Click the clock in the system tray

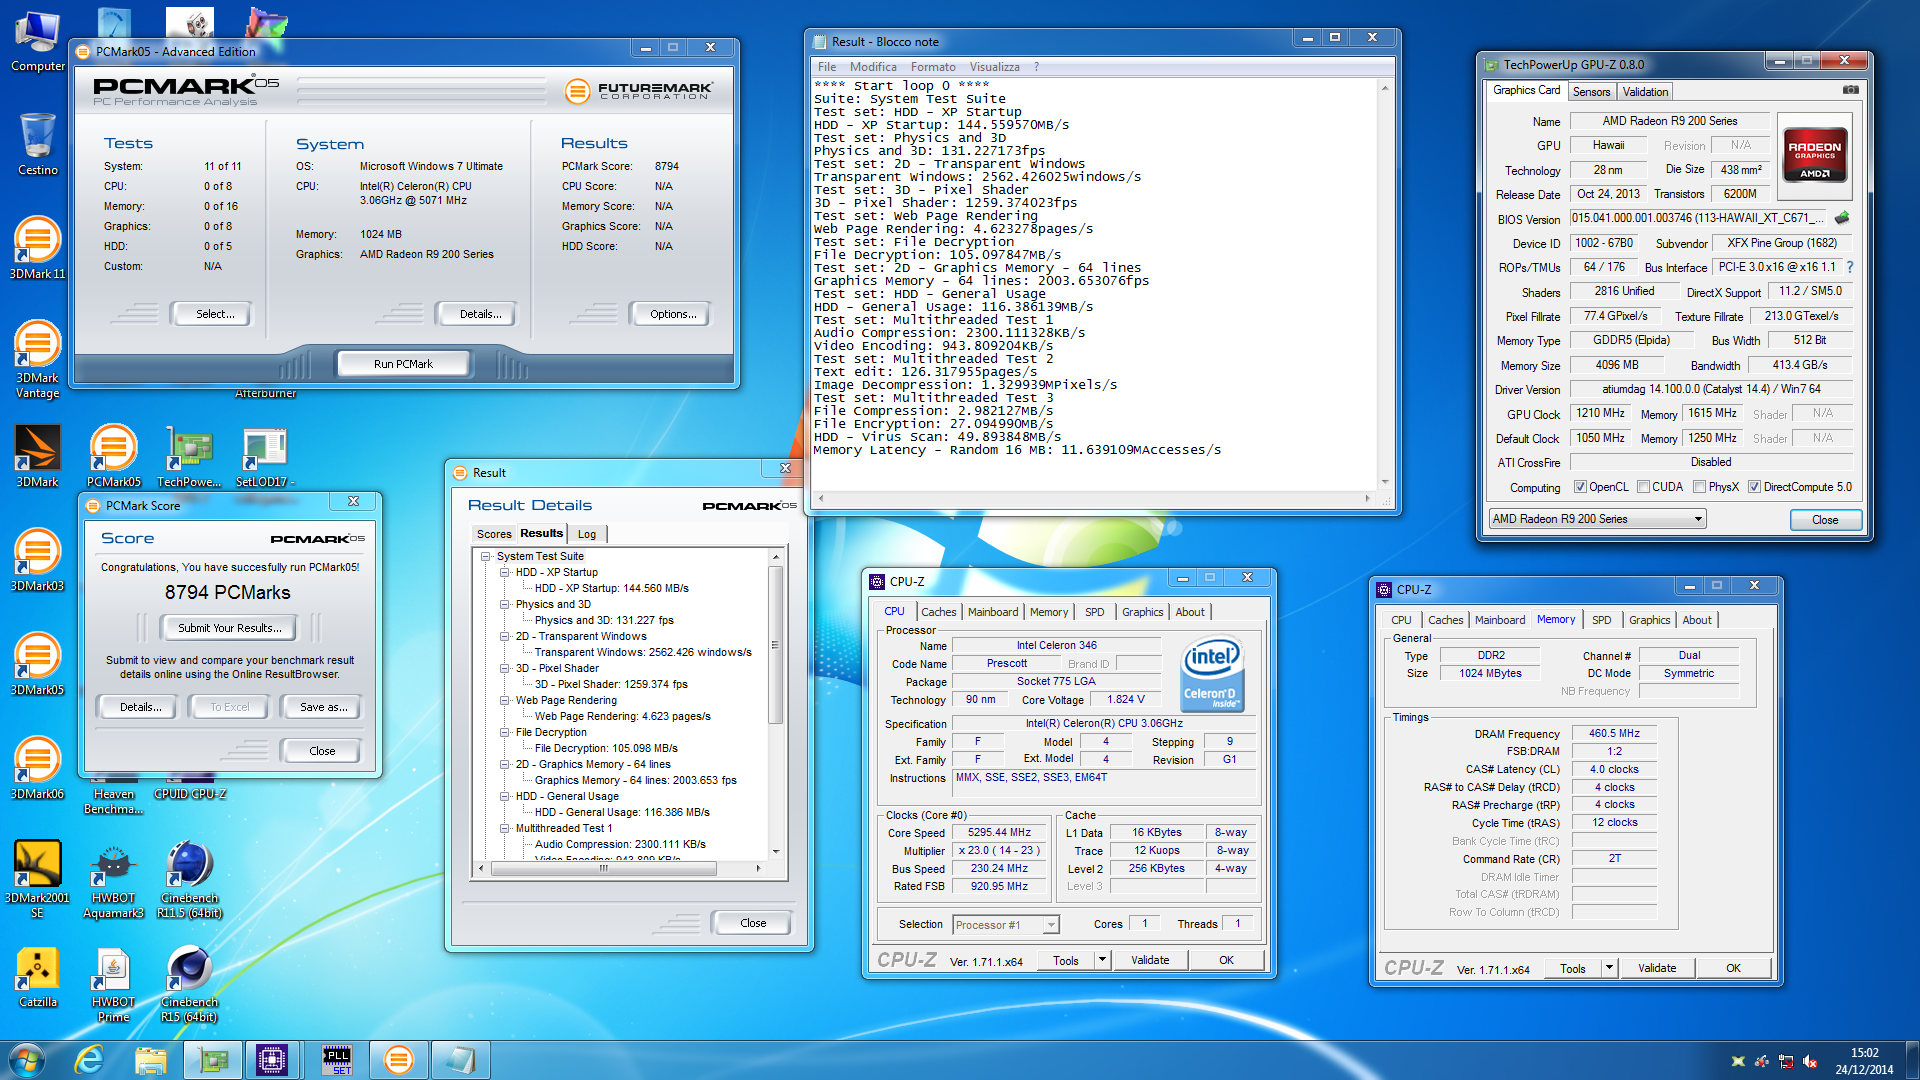(1864, 1060)
